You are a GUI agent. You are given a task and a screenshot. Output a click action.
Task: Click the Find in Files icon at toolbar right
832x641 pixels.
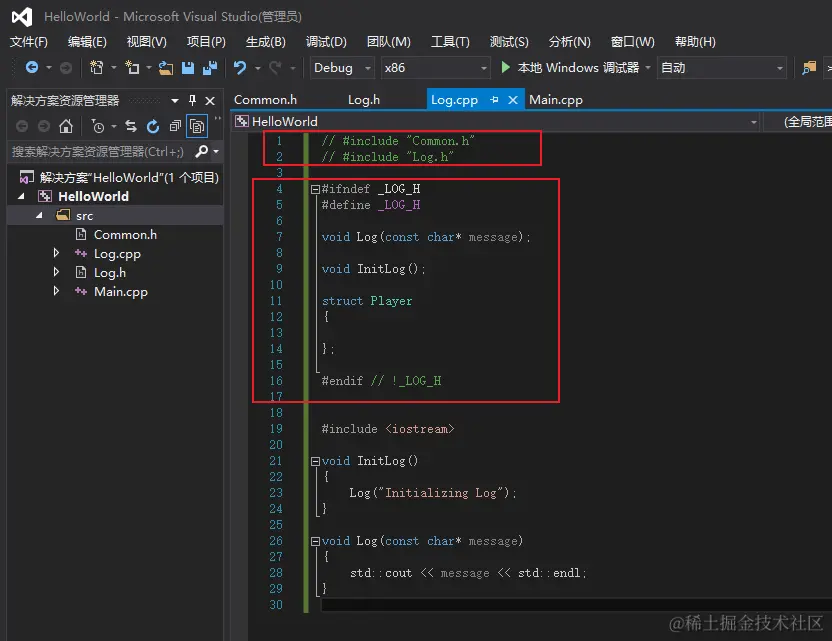[x=809, y=67]
